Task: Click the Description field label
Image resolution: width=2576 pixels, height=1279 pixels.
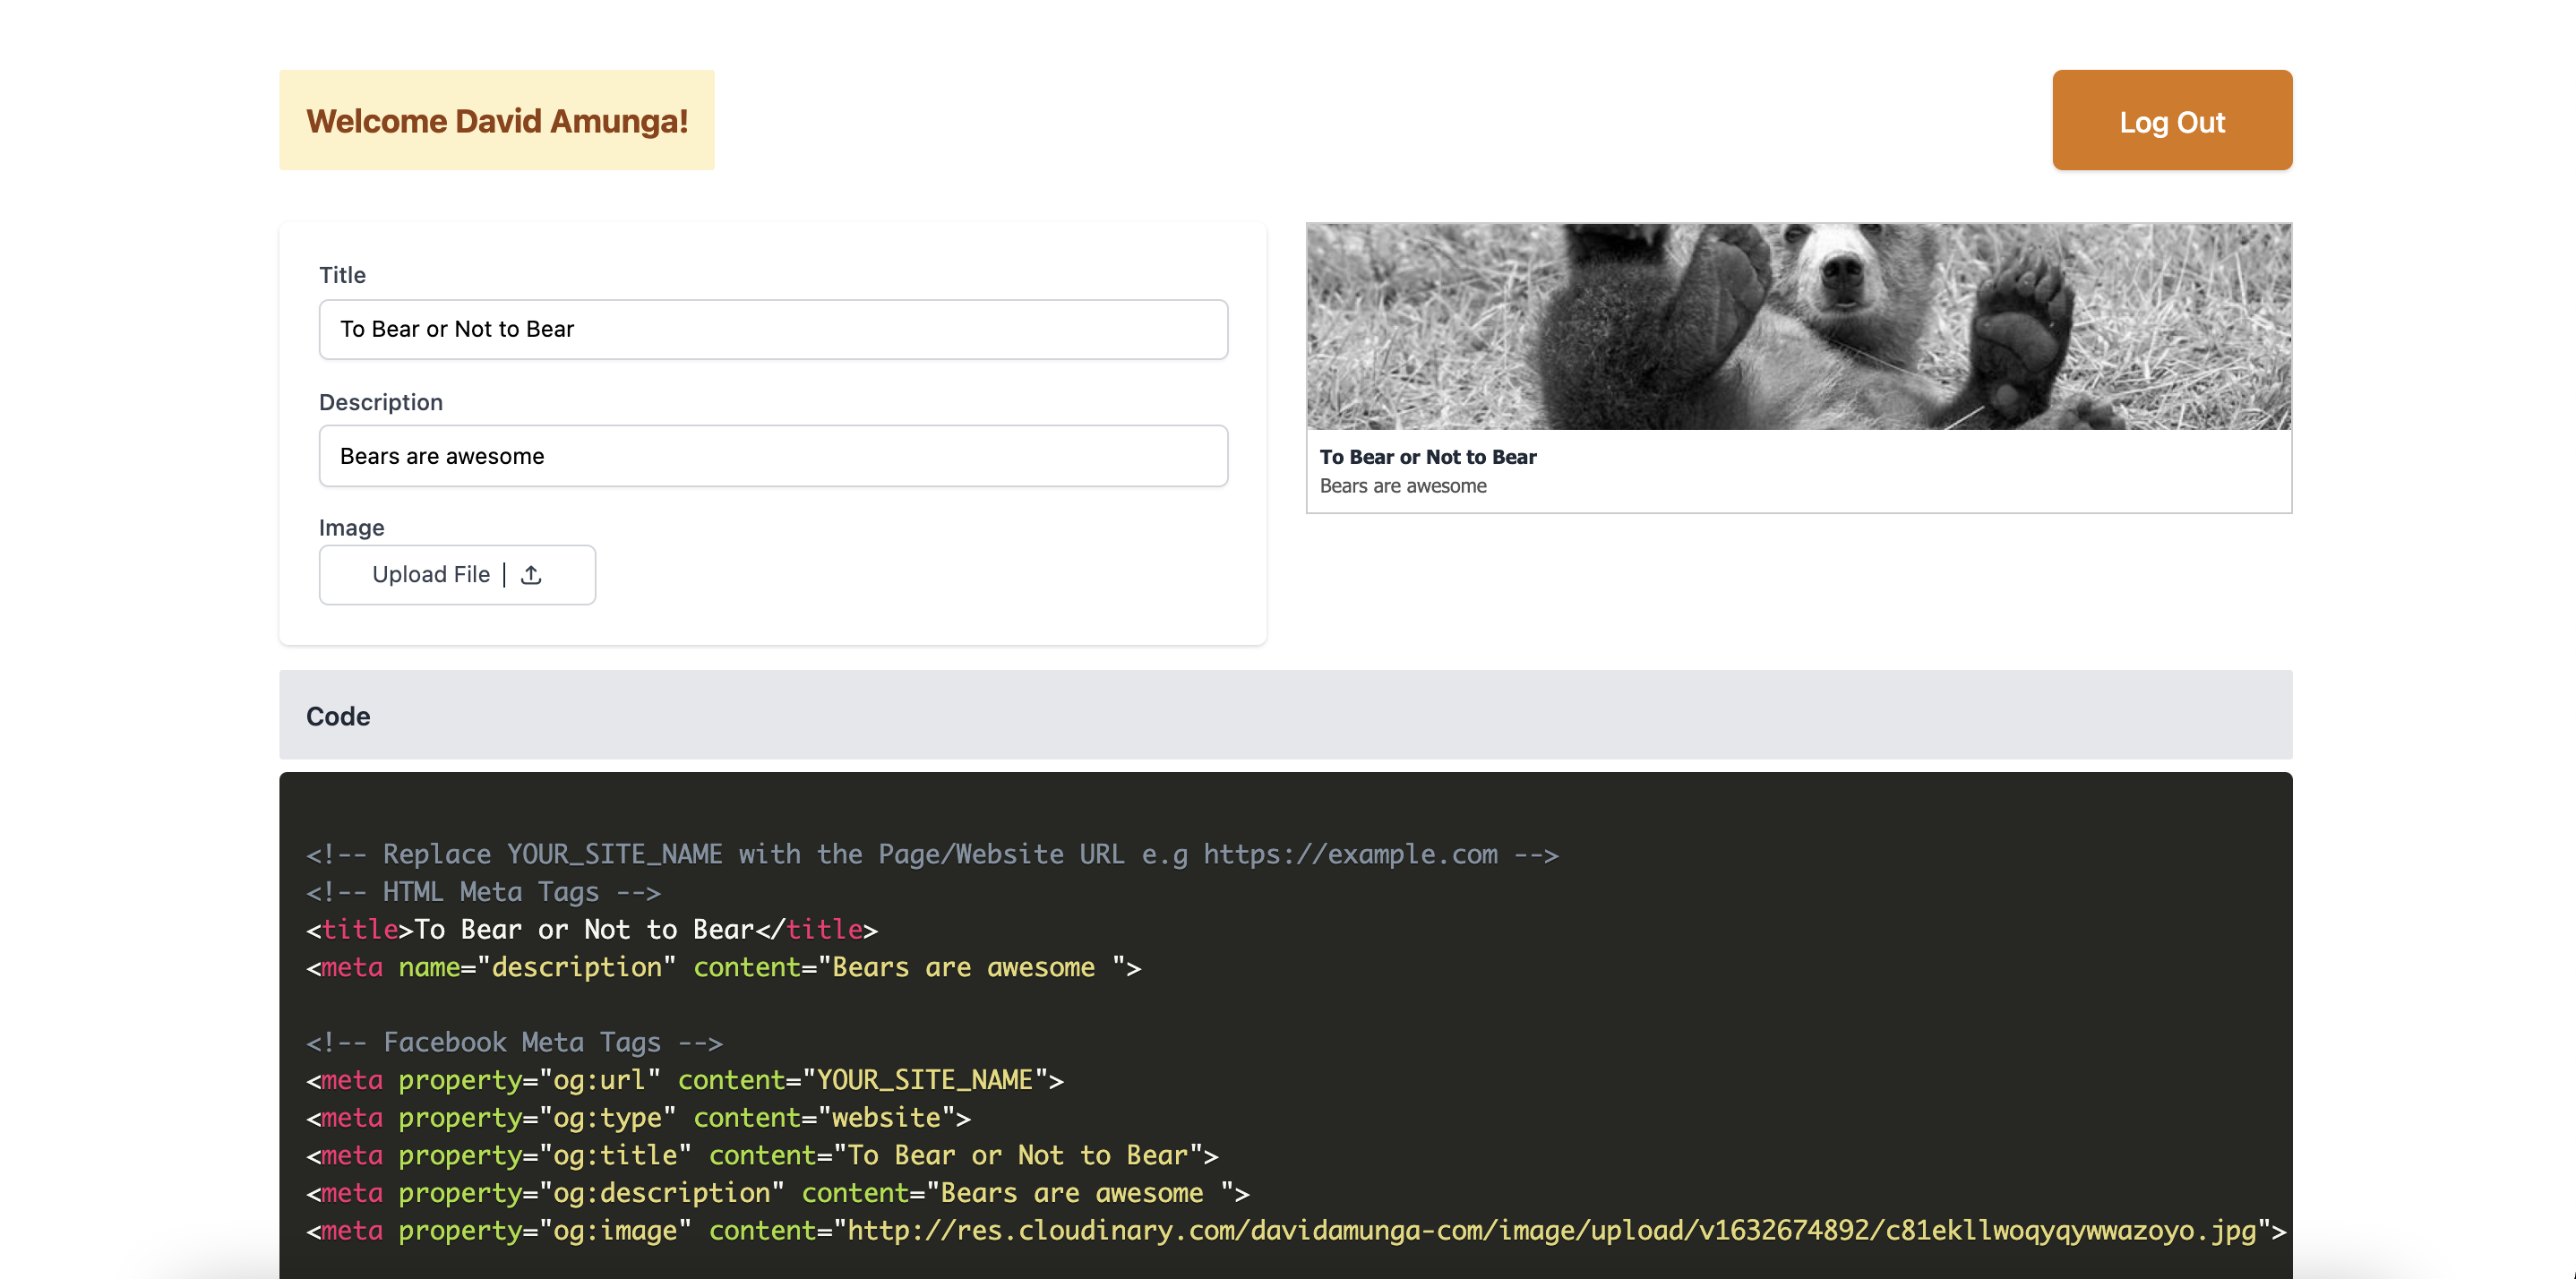Action: click(380, 402)
